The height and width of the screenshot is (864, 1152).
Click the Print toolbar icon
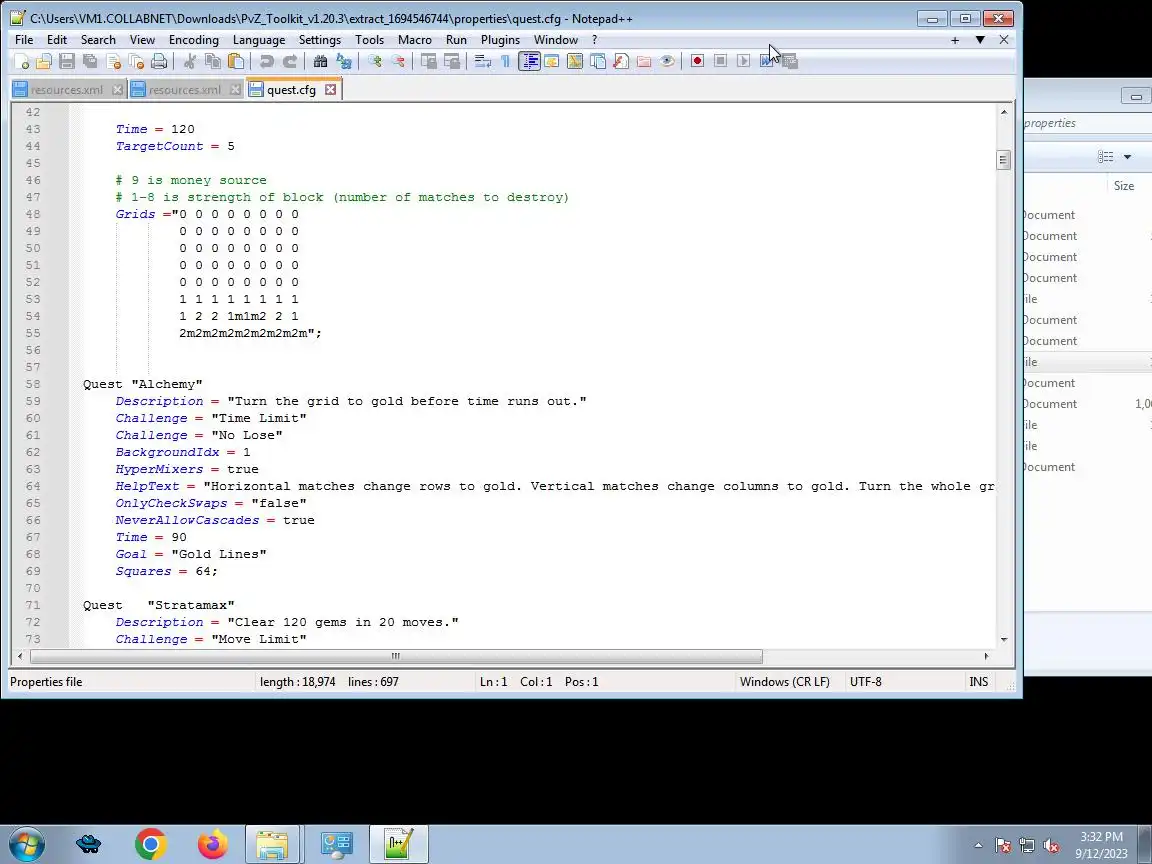pos(159,61)
